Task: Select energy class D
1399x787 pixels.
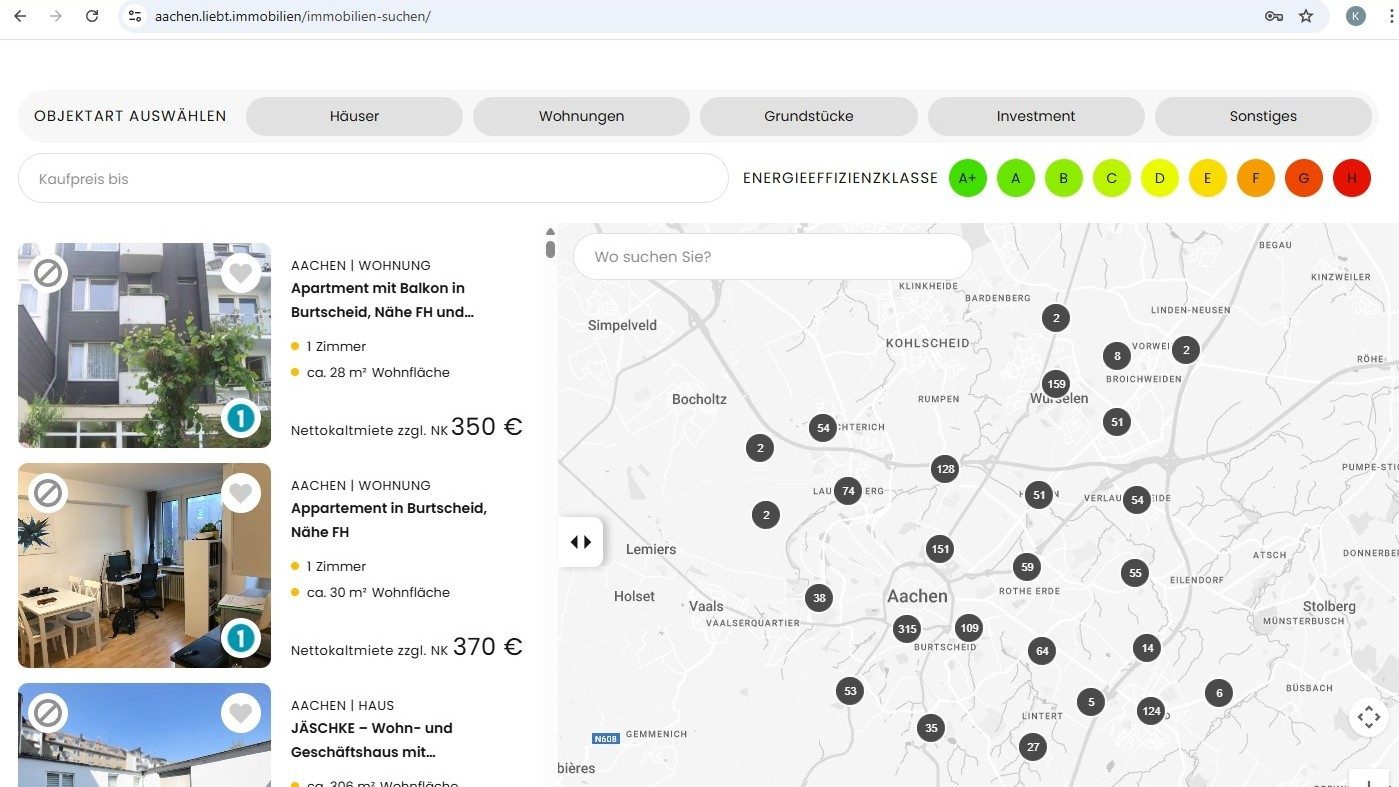Action: pos(1159,178)
